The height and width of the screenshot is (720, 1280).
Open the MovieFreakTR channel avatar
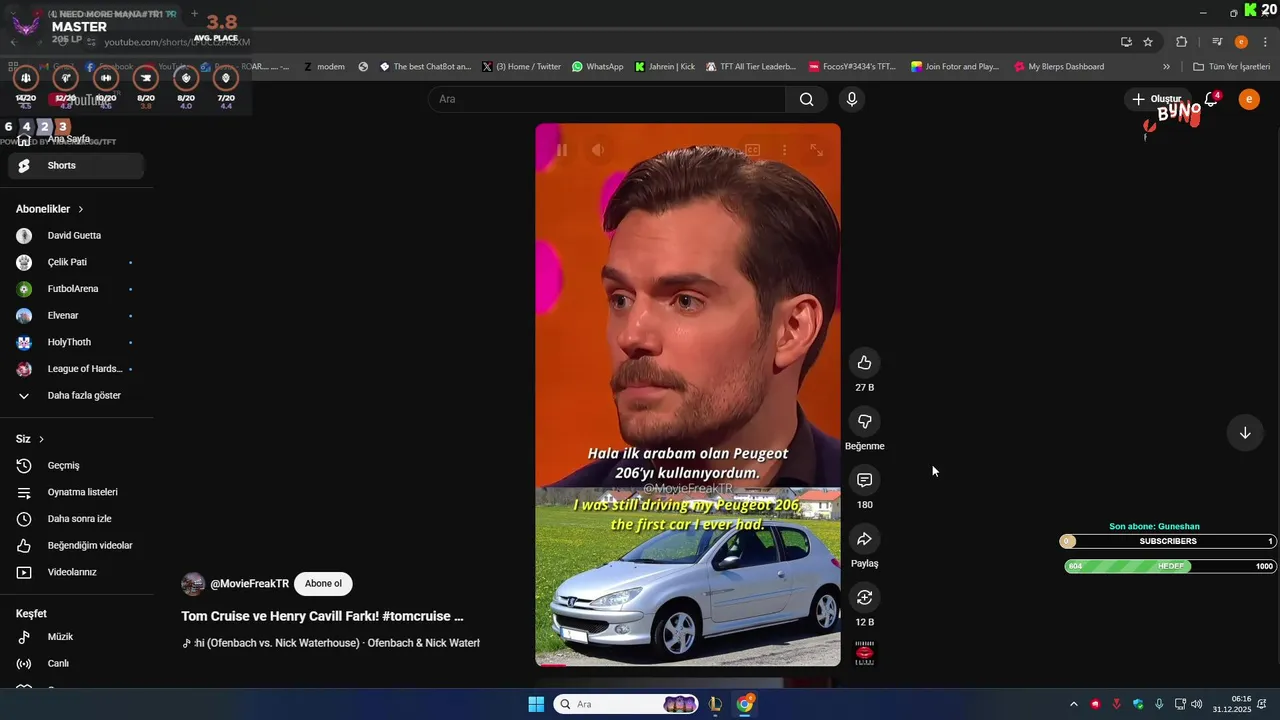193,584
